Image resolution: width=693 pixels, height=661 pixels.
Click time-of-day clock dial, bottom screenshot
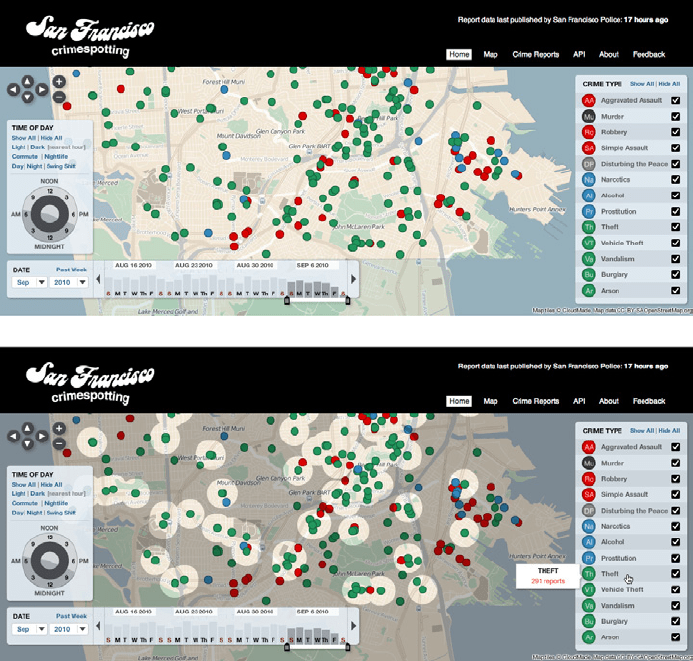pyautogui.click(x=50, y=561)
